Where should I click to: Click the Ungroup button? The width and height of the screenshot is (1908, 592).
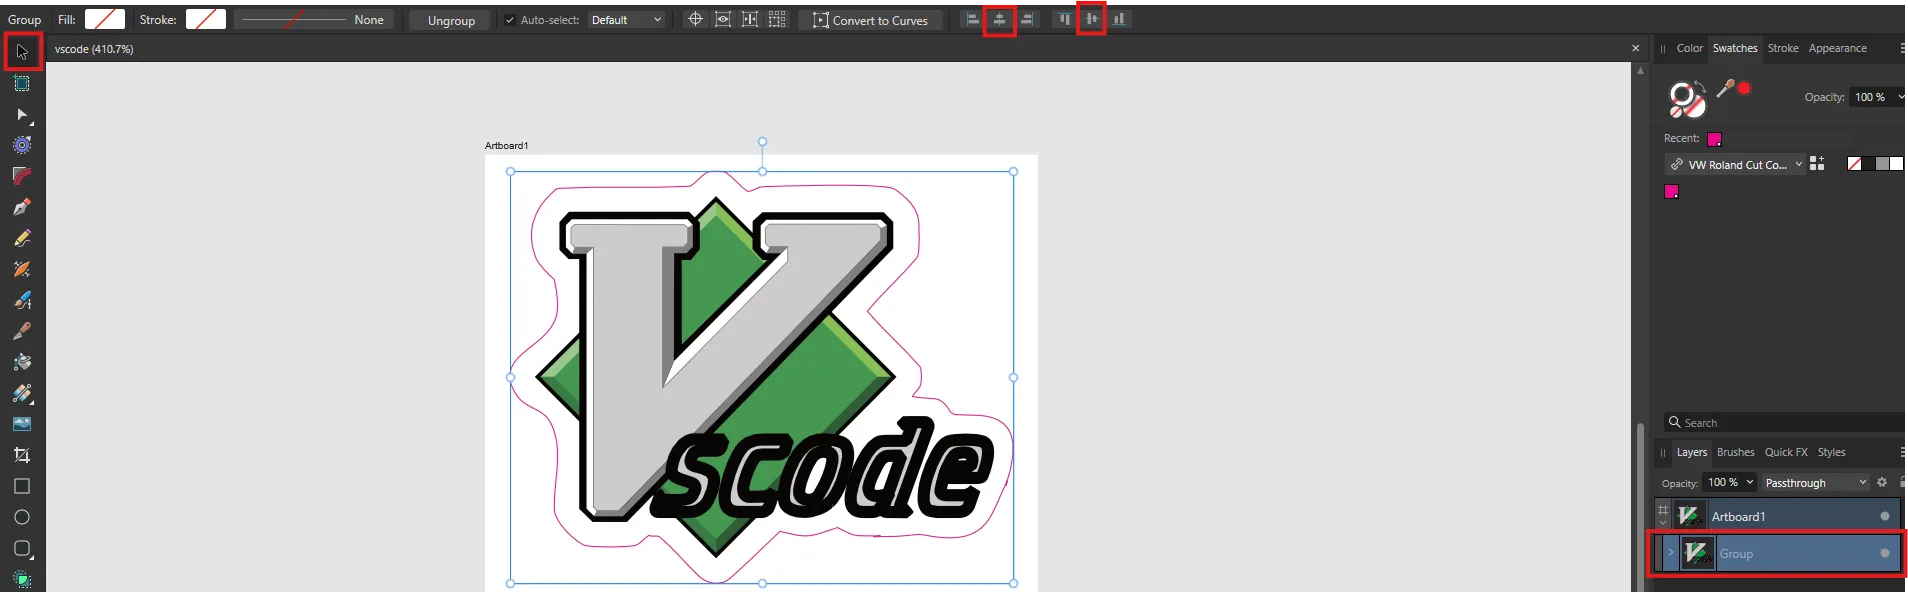[x=451, y=20]
